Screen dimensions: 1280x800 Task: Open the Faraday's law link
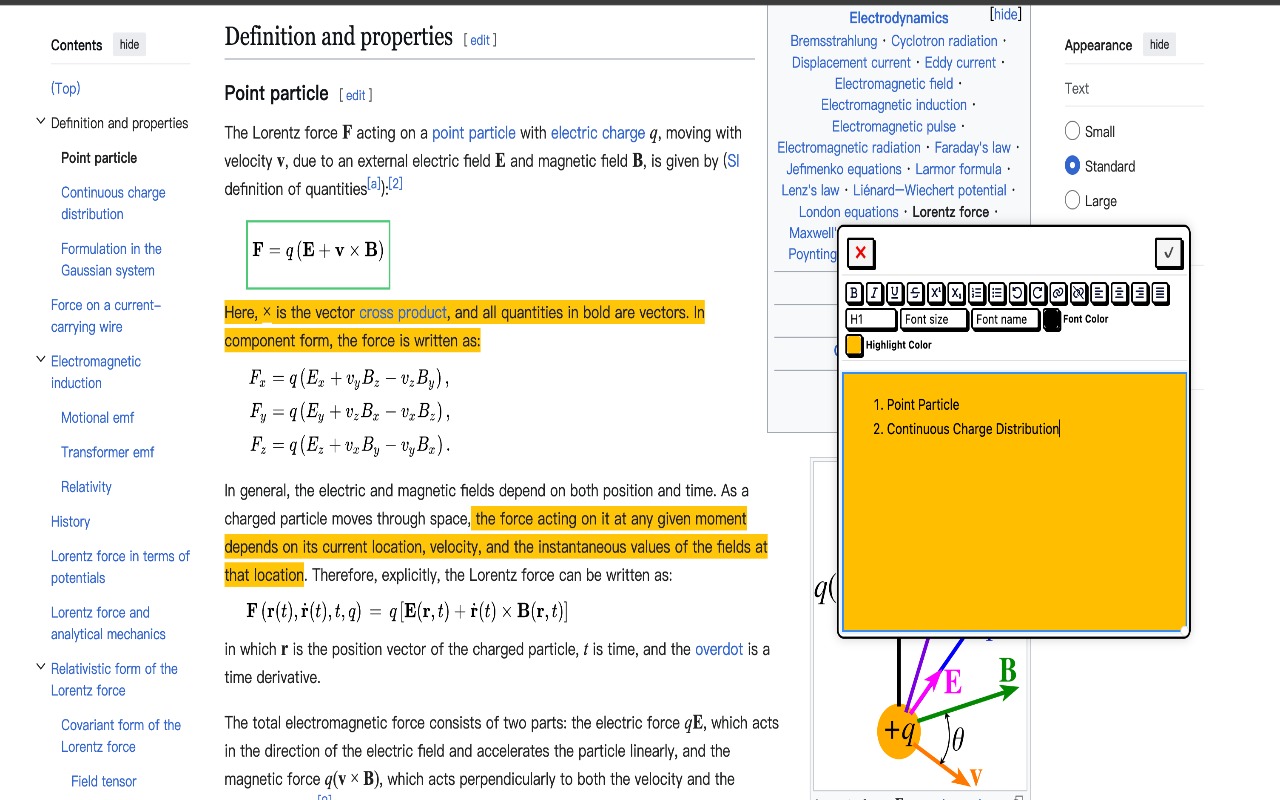(x=972, y=147)
